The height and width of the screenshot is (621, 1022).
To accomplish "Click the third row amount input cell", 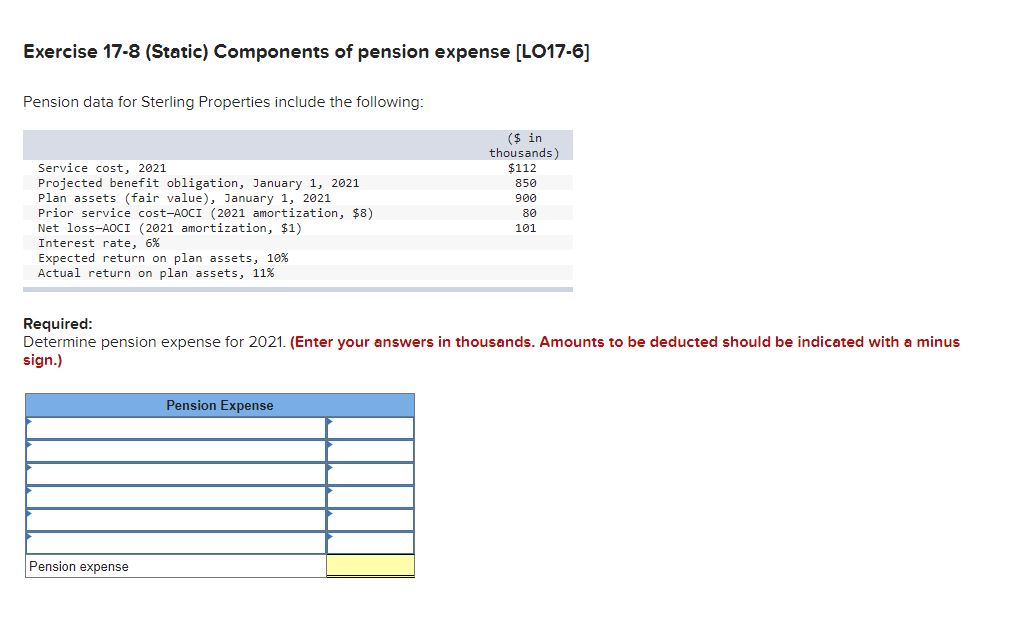I will point(370,473).
